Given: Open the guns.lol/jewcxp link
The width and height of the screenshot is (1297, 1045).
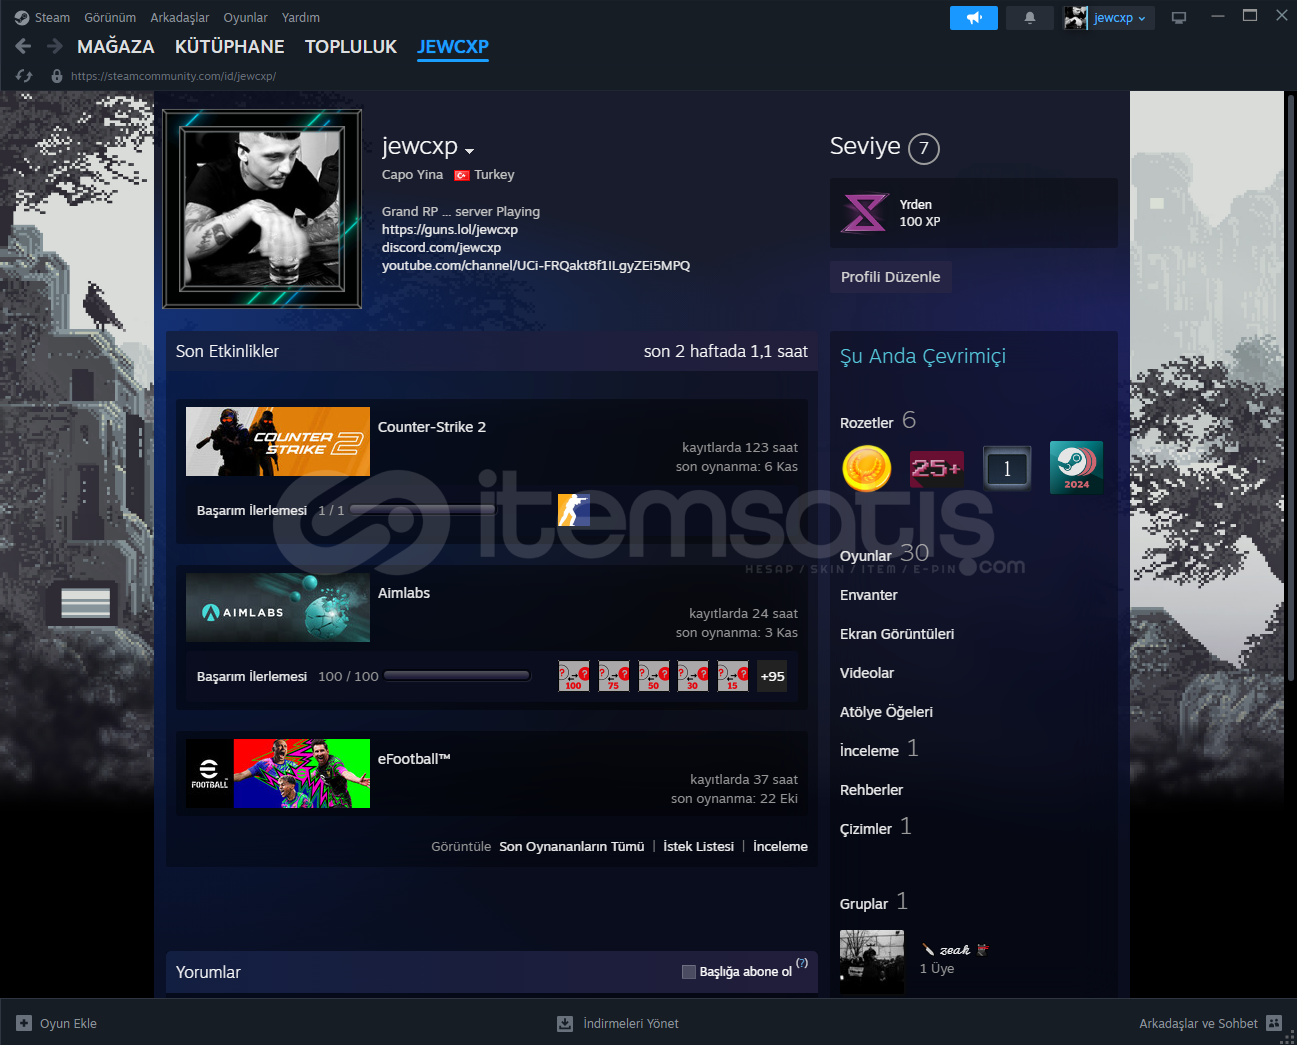Looking at the screenshot, I should click(x=450, y=230).
